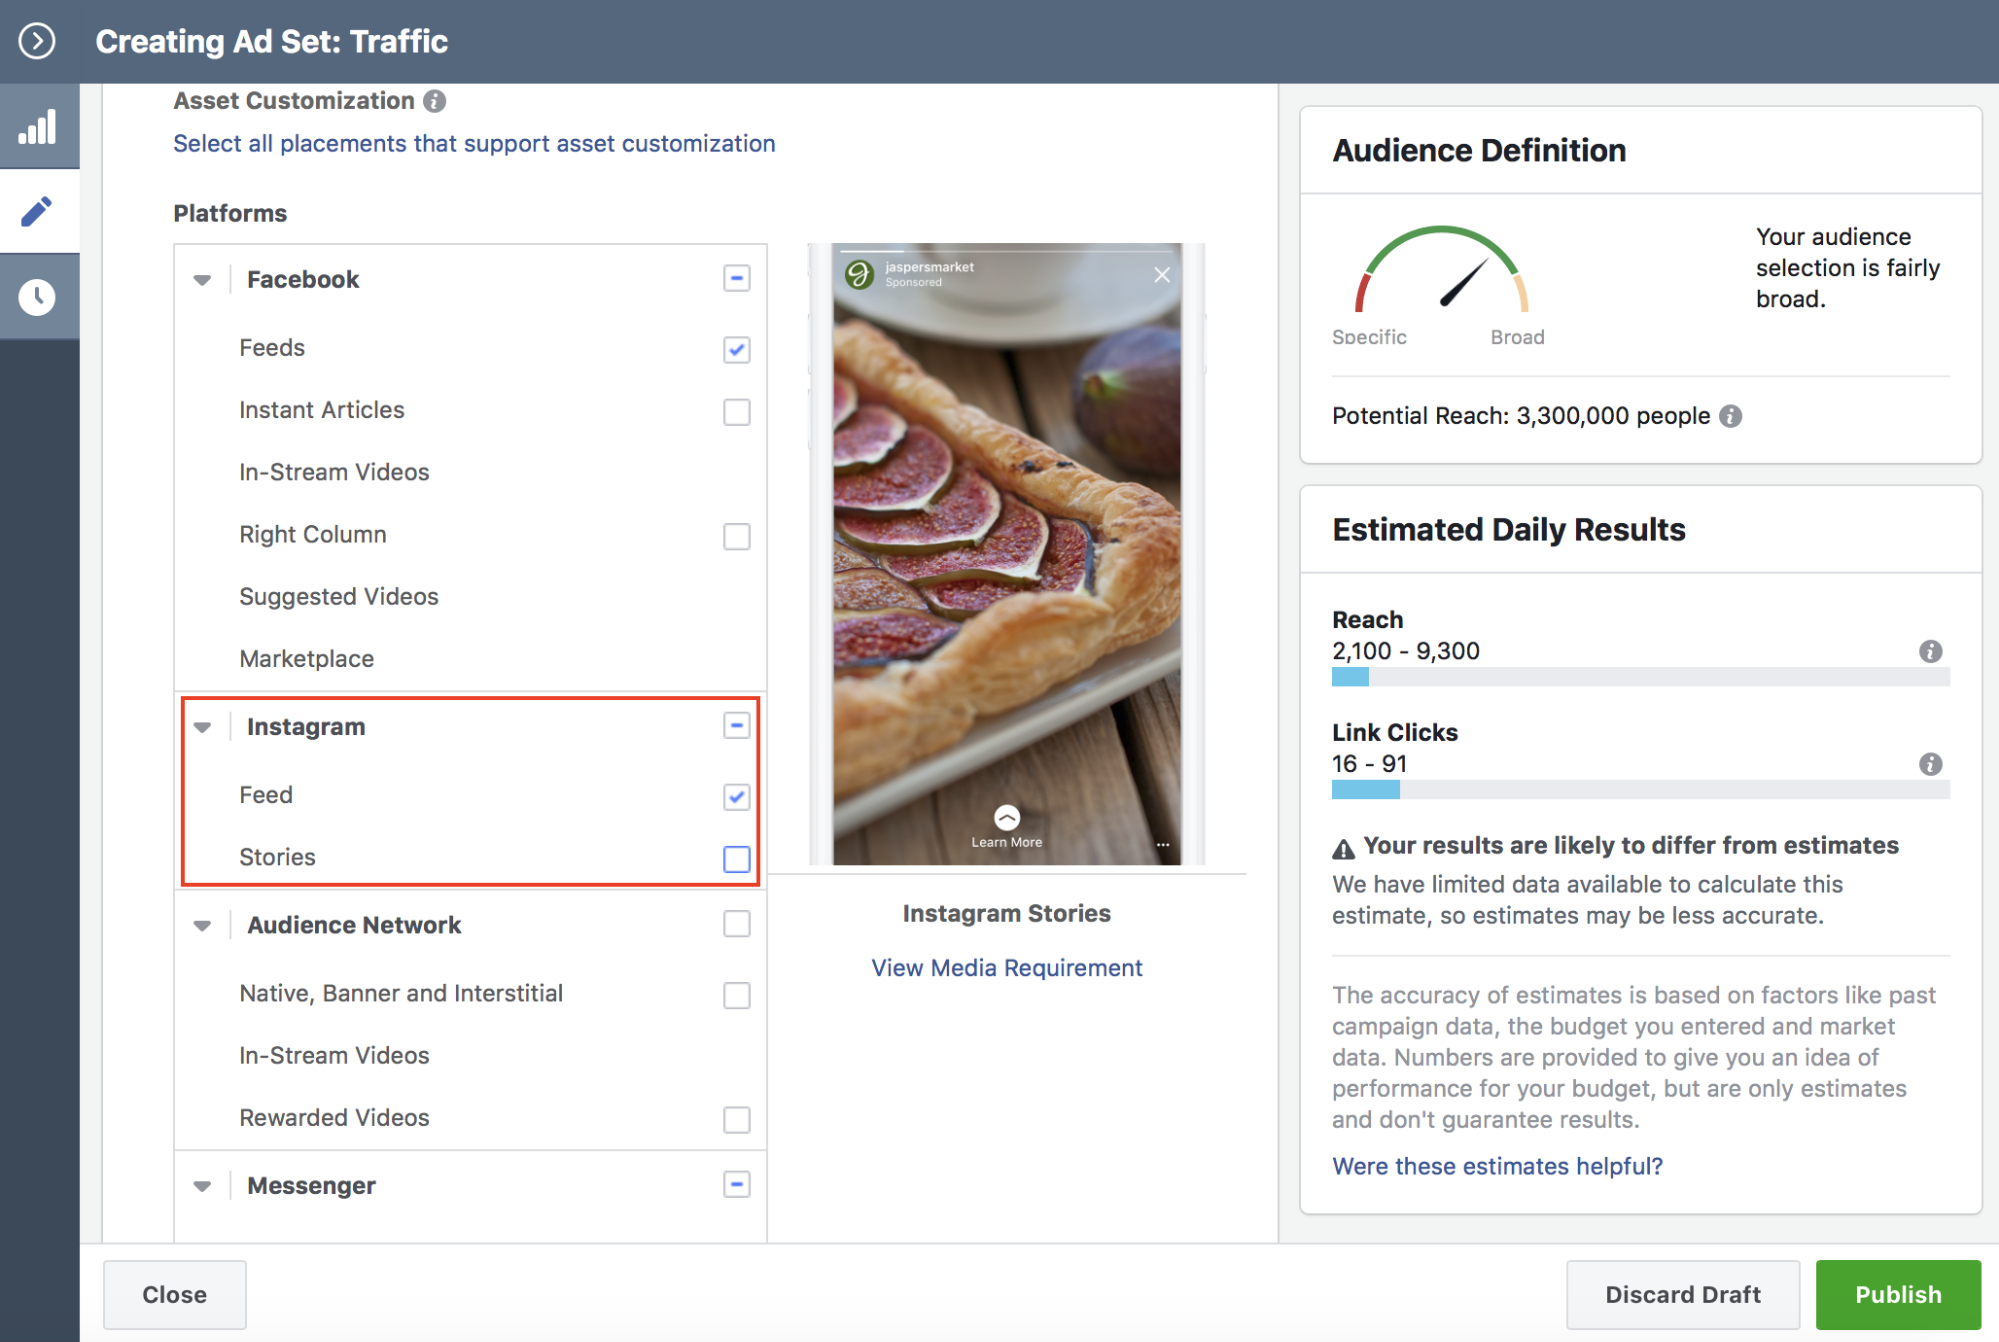The width and height of the screenshot is (1999, 1342).
Task: Open the View Media Requirement link
Action: coord(1006,968)
